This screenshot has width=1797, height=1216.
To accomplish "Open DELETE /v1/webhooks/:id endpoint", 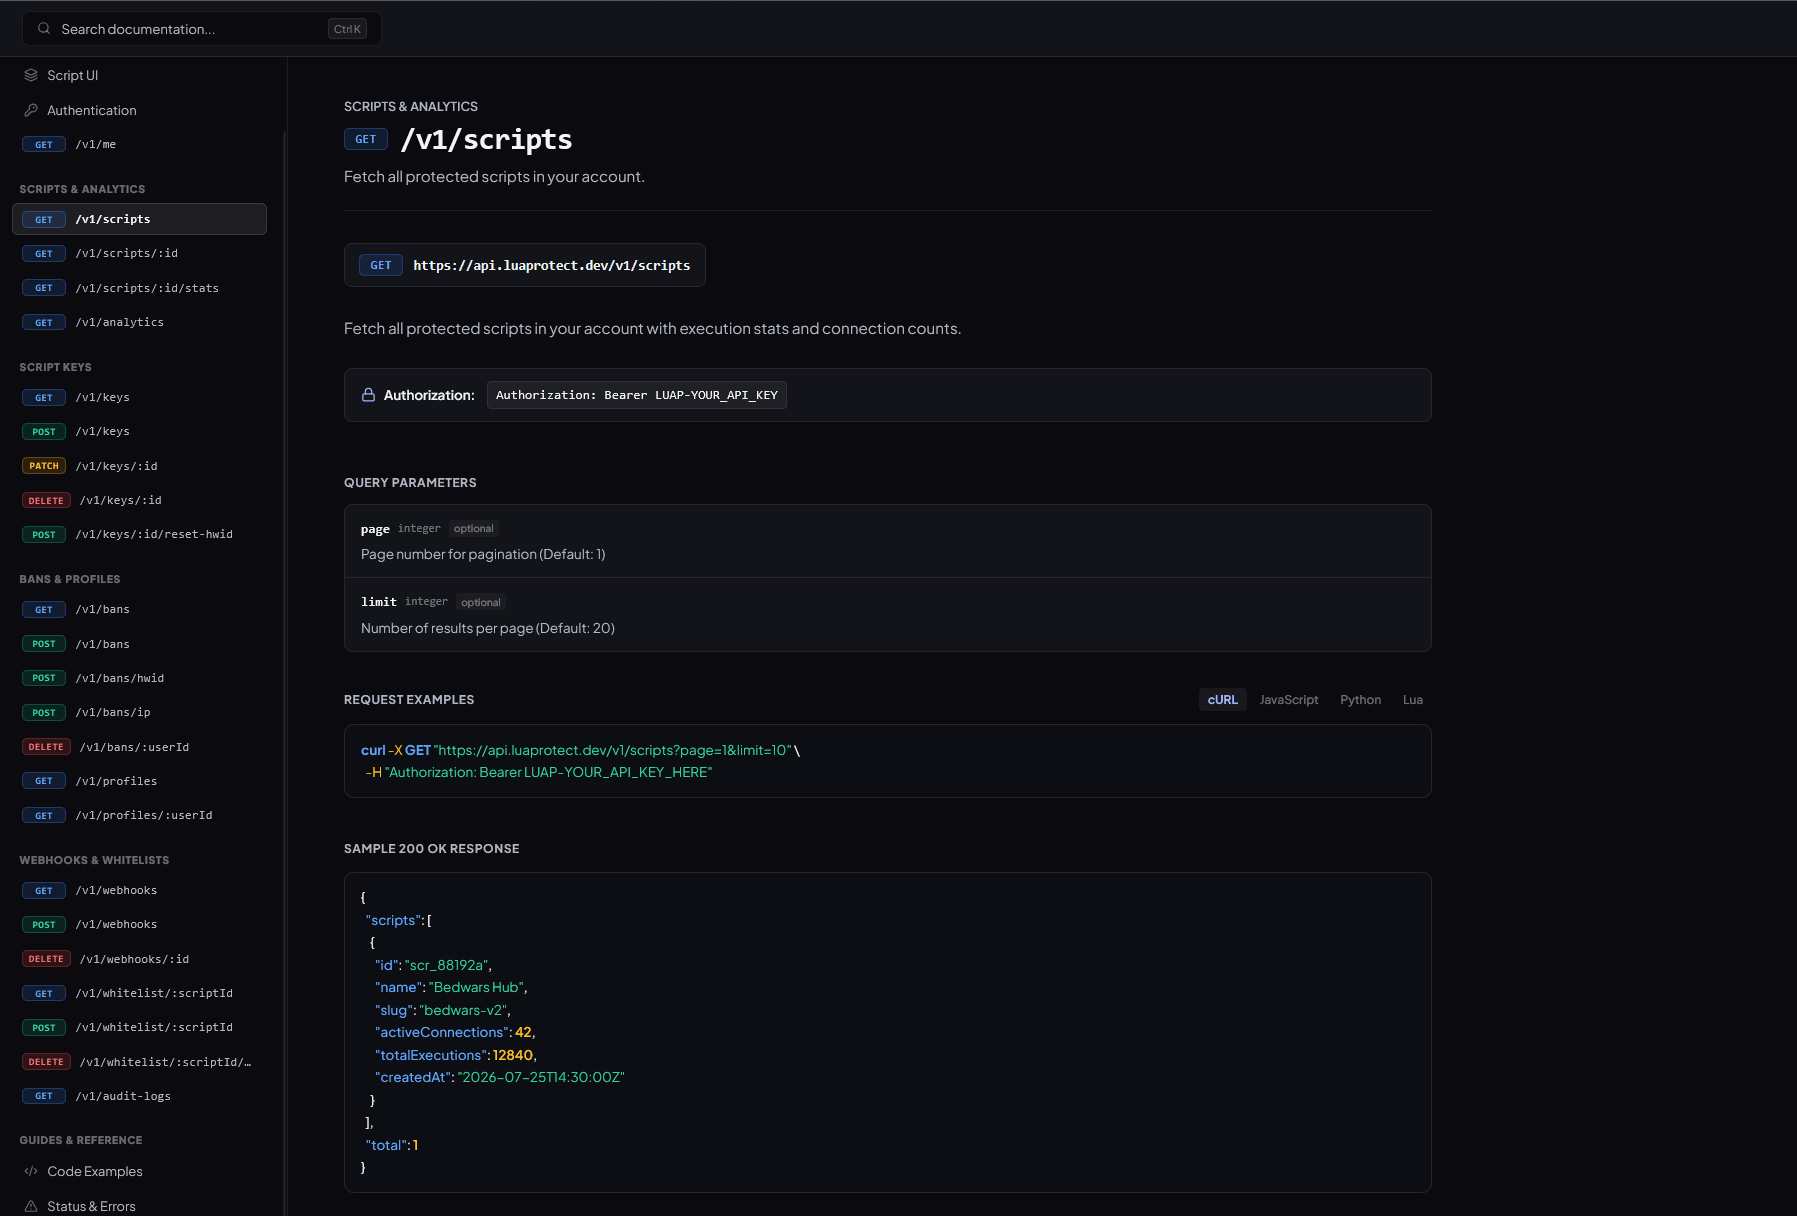I will pyautogui.click(x=139, y=959).
